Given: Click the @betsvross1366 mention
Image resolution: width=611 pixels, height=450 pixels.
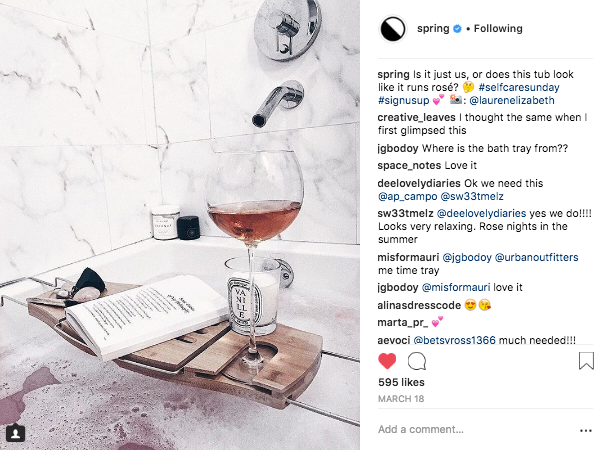Looking at the screenshot, I should (x=454, y=340).
